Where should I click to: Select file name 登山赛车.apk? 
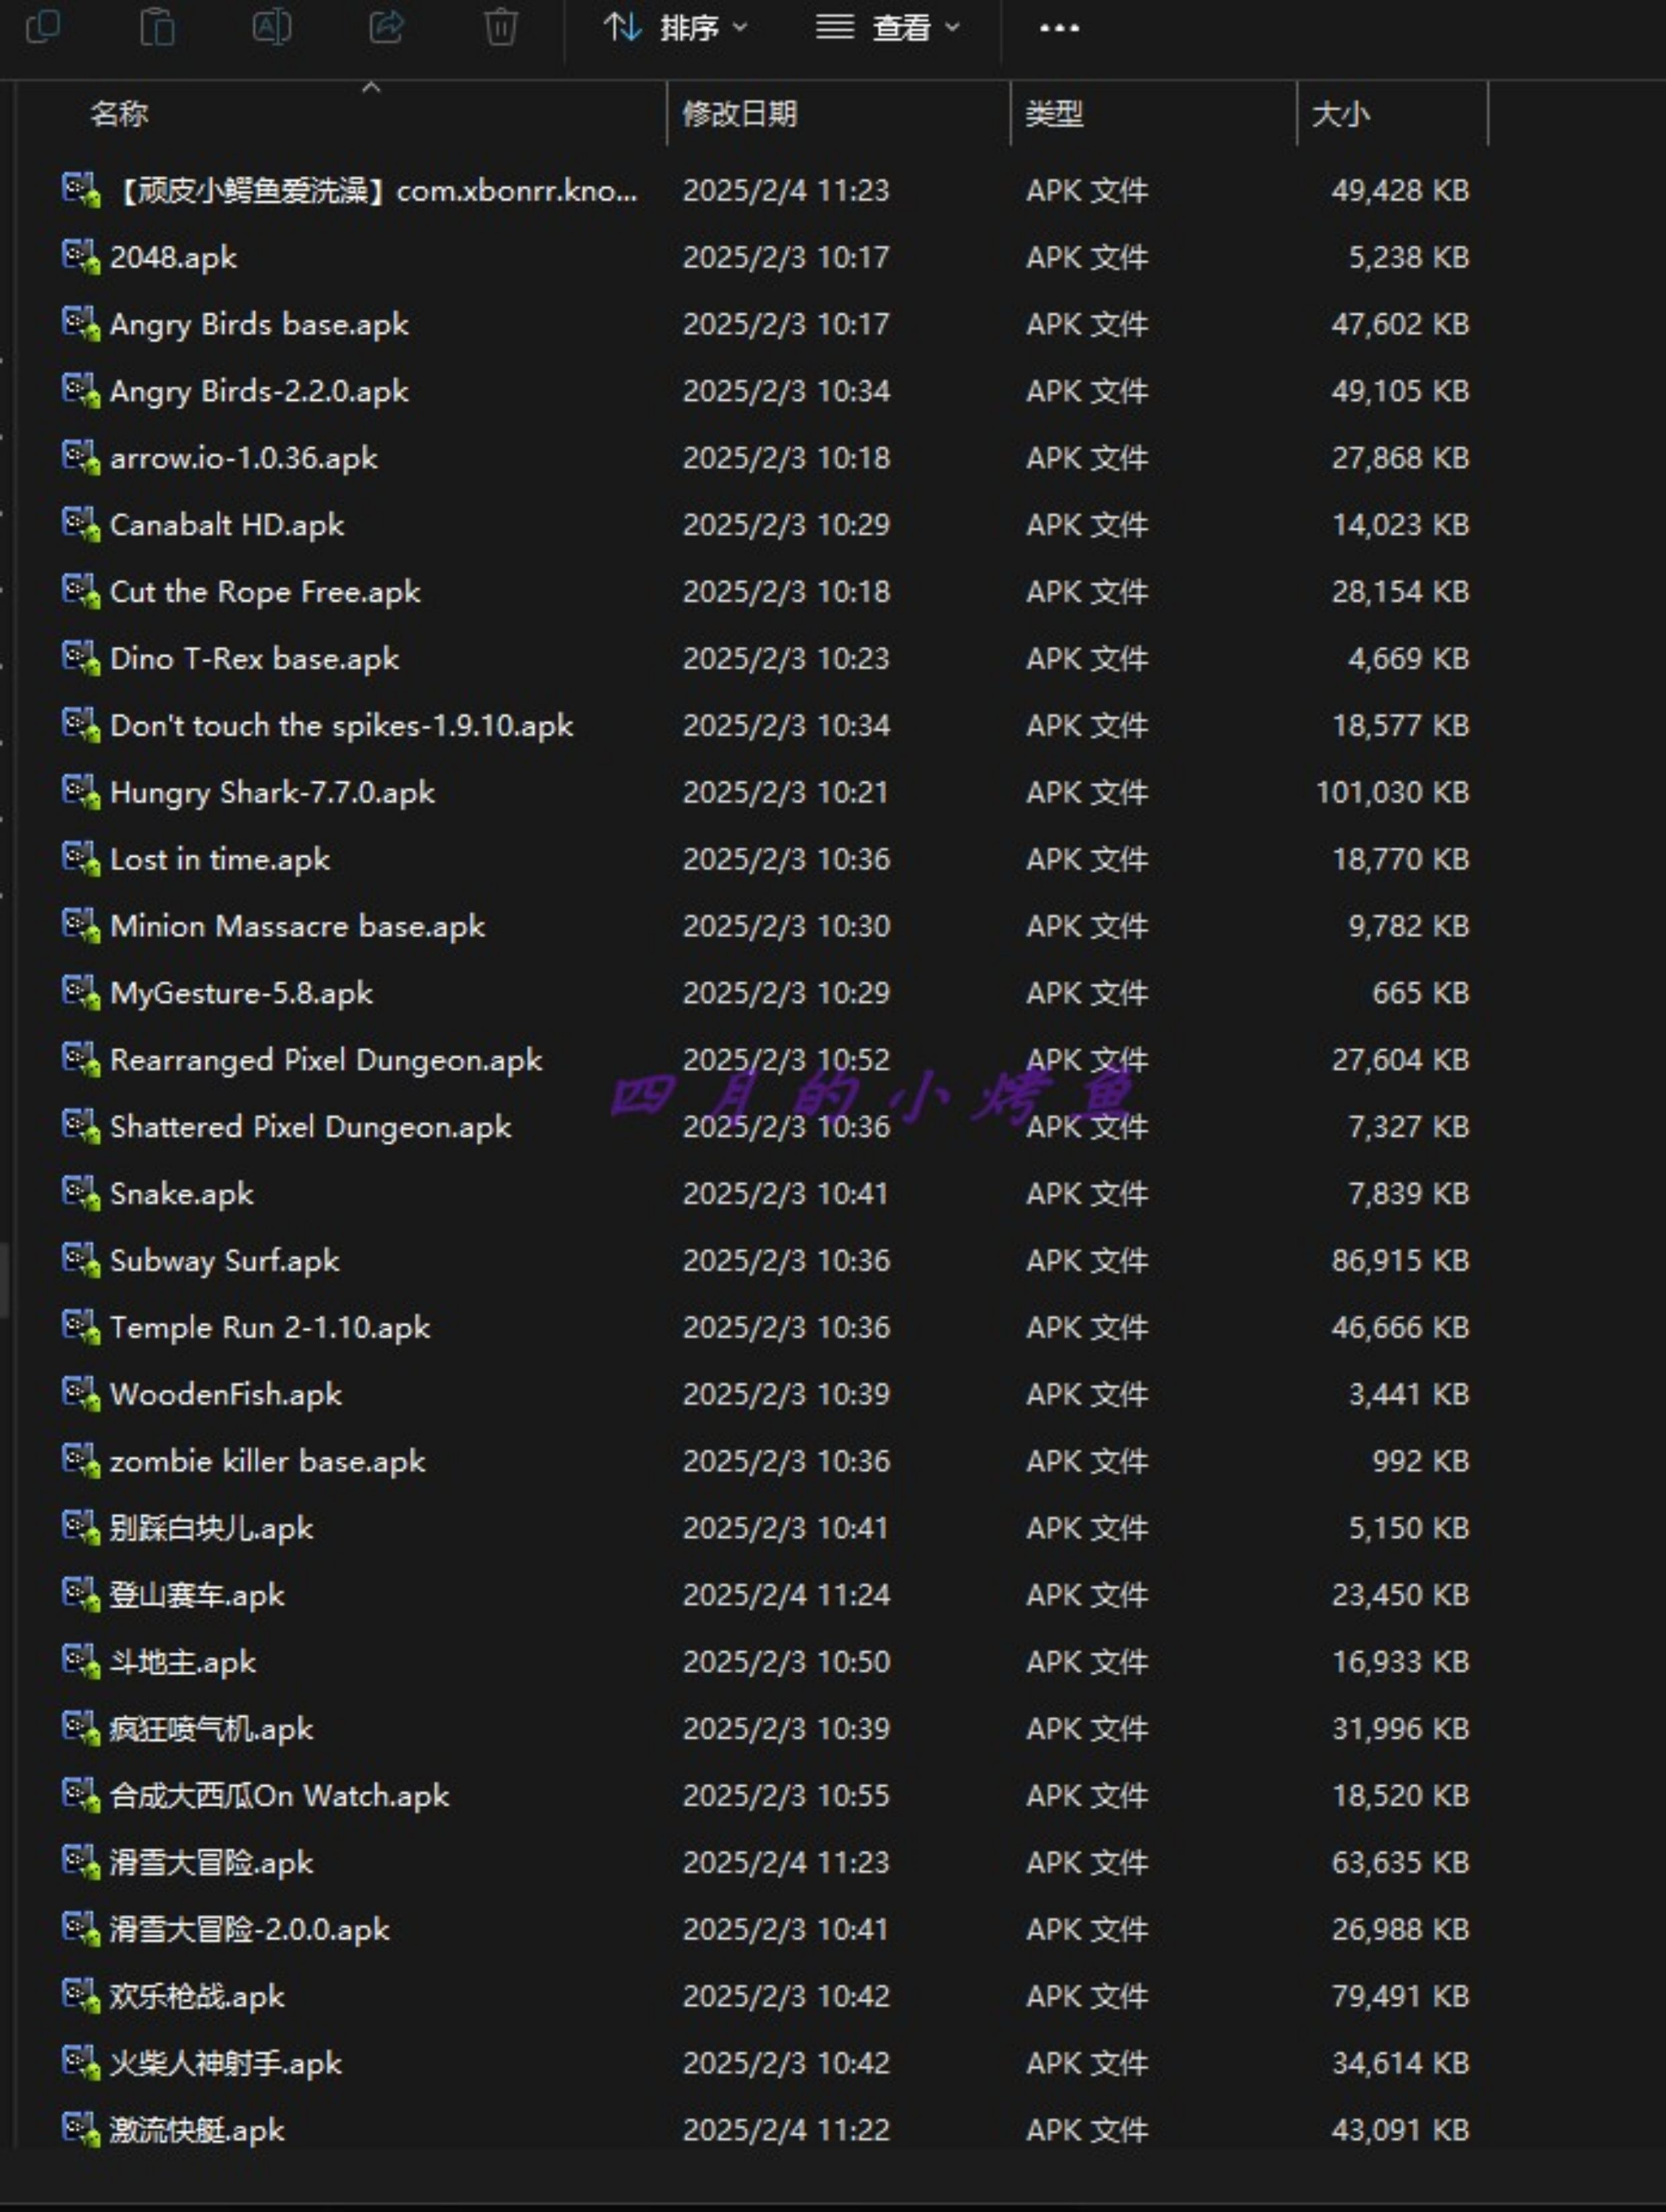pos(197,1595)
